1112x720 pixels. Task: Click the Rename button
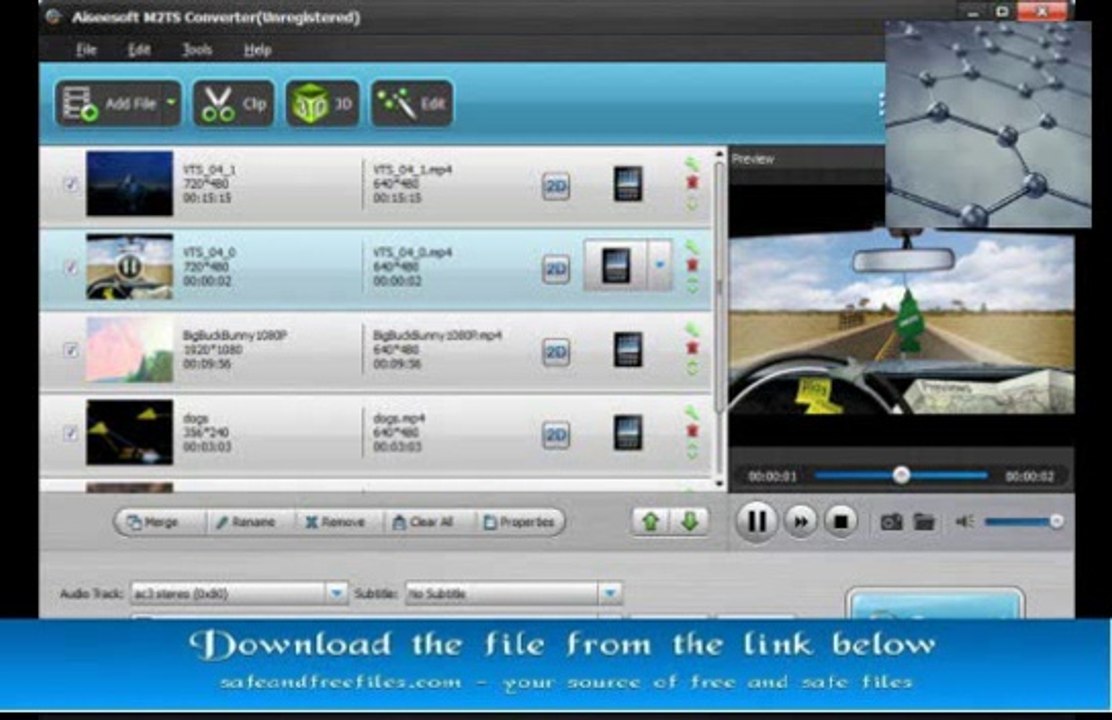click(x=245, y=522)
